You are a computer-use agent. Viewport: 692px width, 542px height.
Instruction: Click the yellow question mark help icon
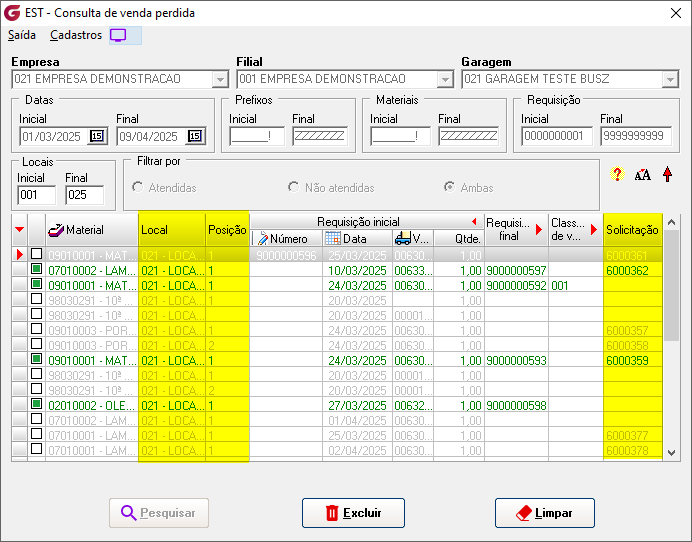click(x=617, y=174)
